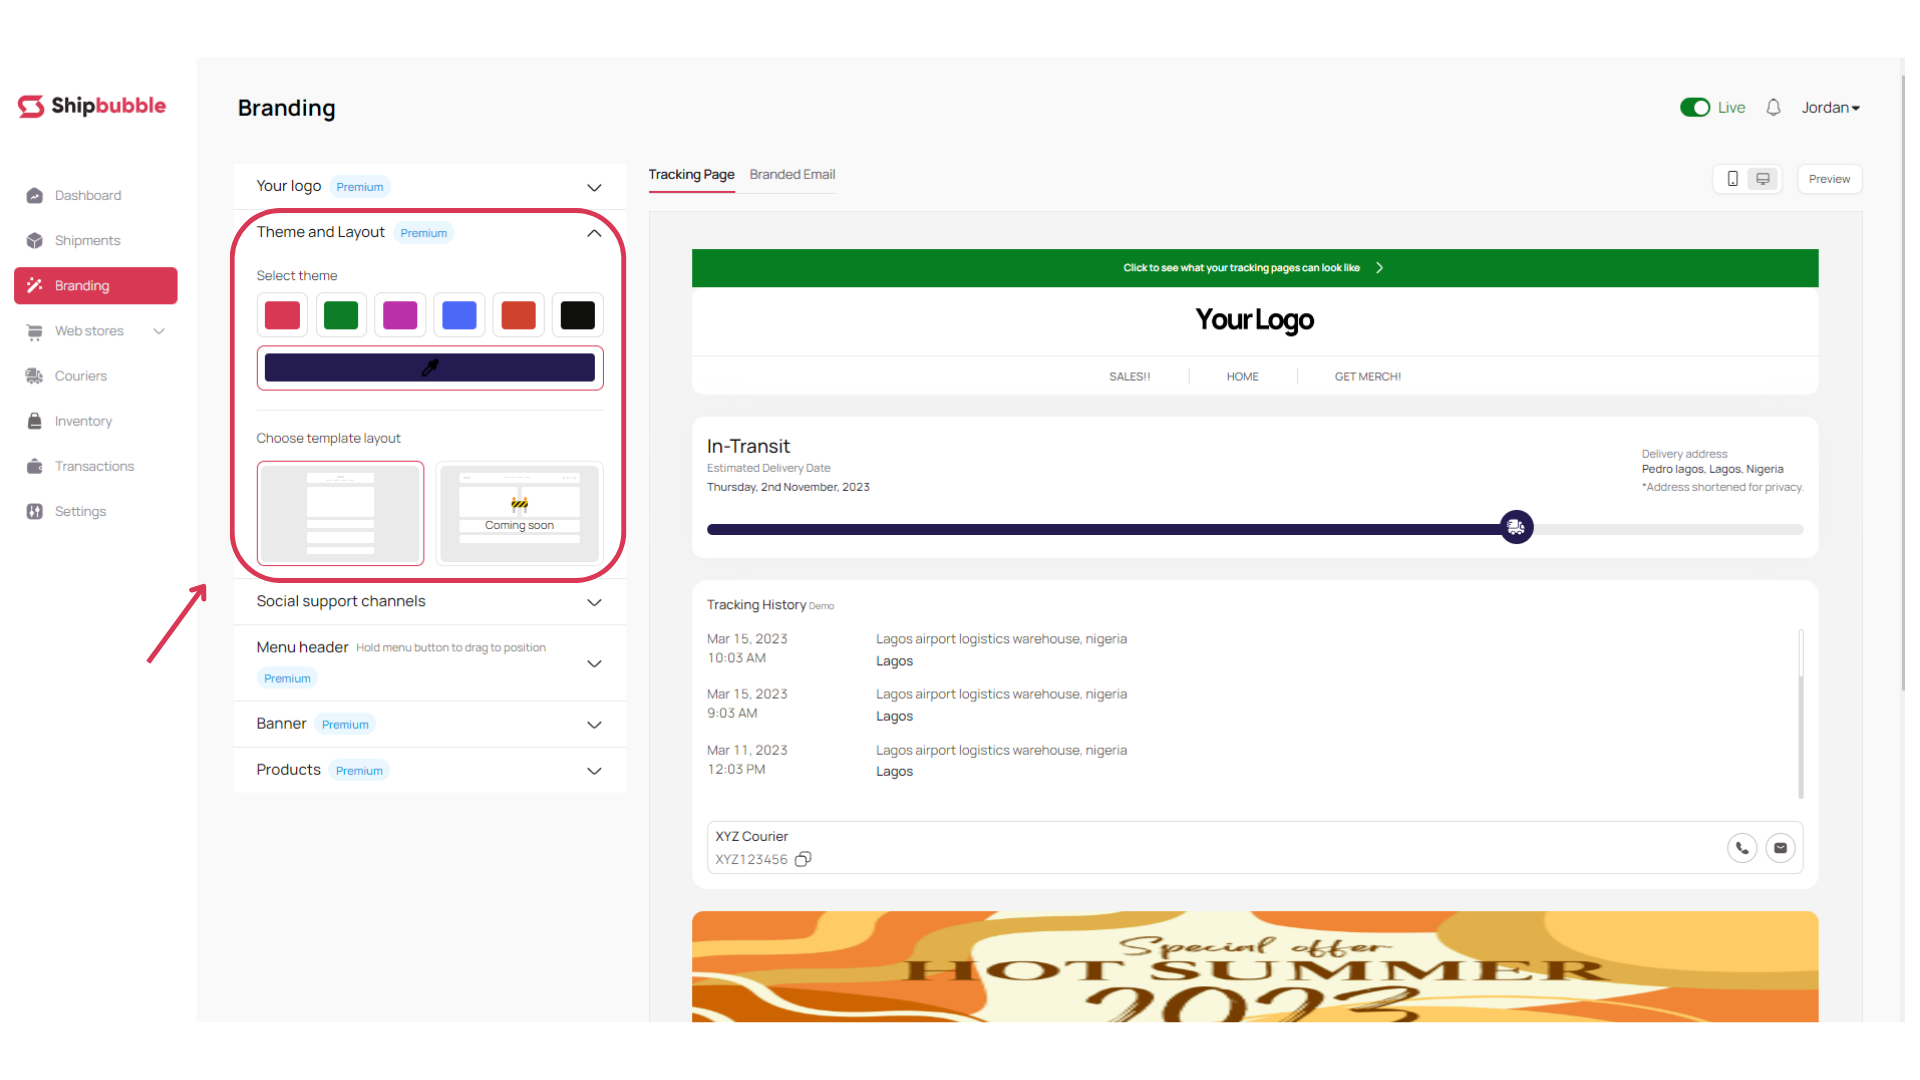Switch preview to desktop monitor view
Viewport: 1920px width, 1080px height.
[1763, 179]
